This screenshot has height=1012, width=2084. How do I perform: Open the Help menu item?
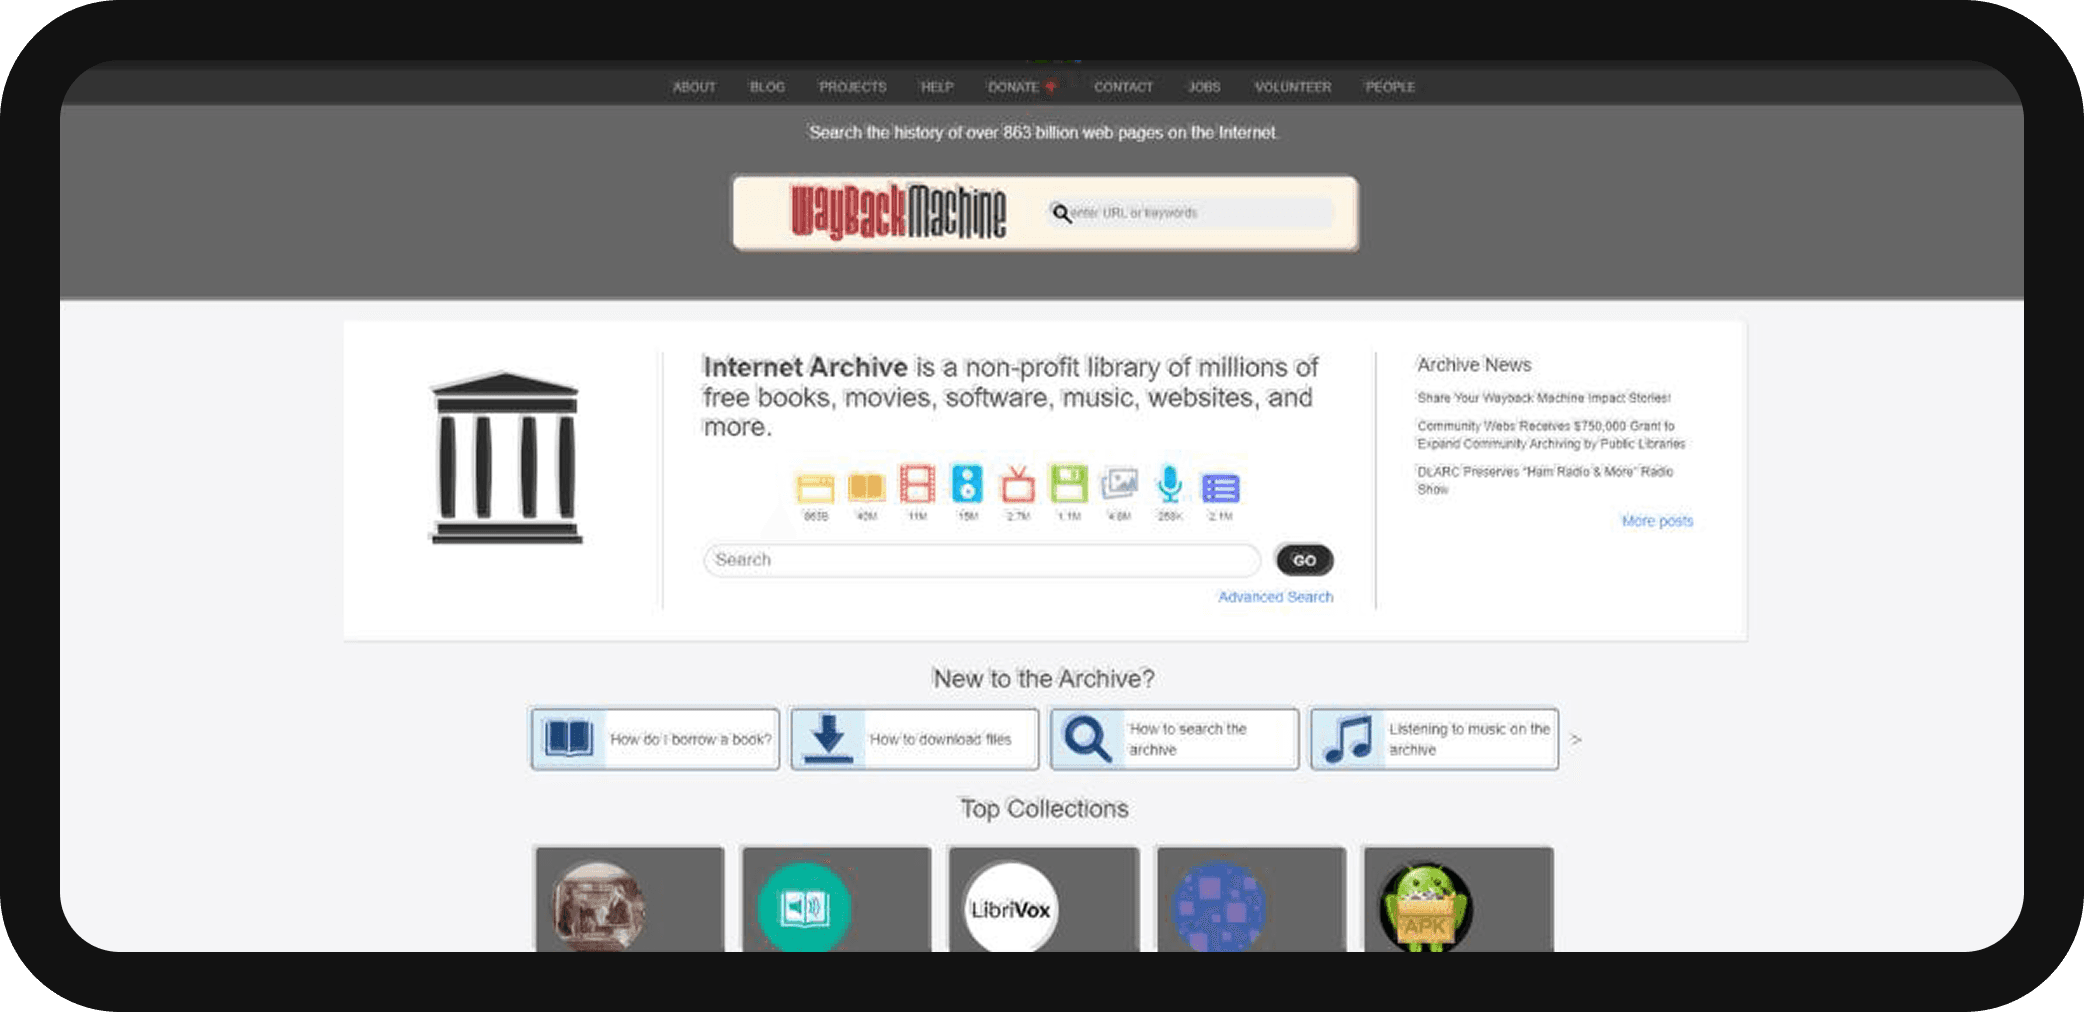(937, 87)
